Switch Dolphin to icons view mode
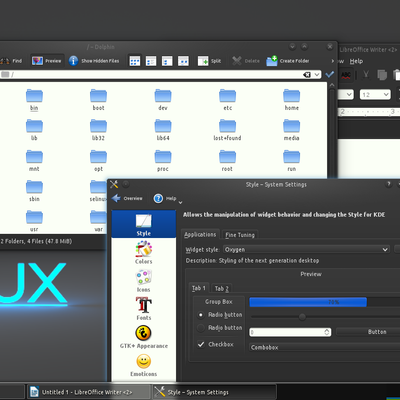This screenshot has width=400, height=400. click(135, 61)
